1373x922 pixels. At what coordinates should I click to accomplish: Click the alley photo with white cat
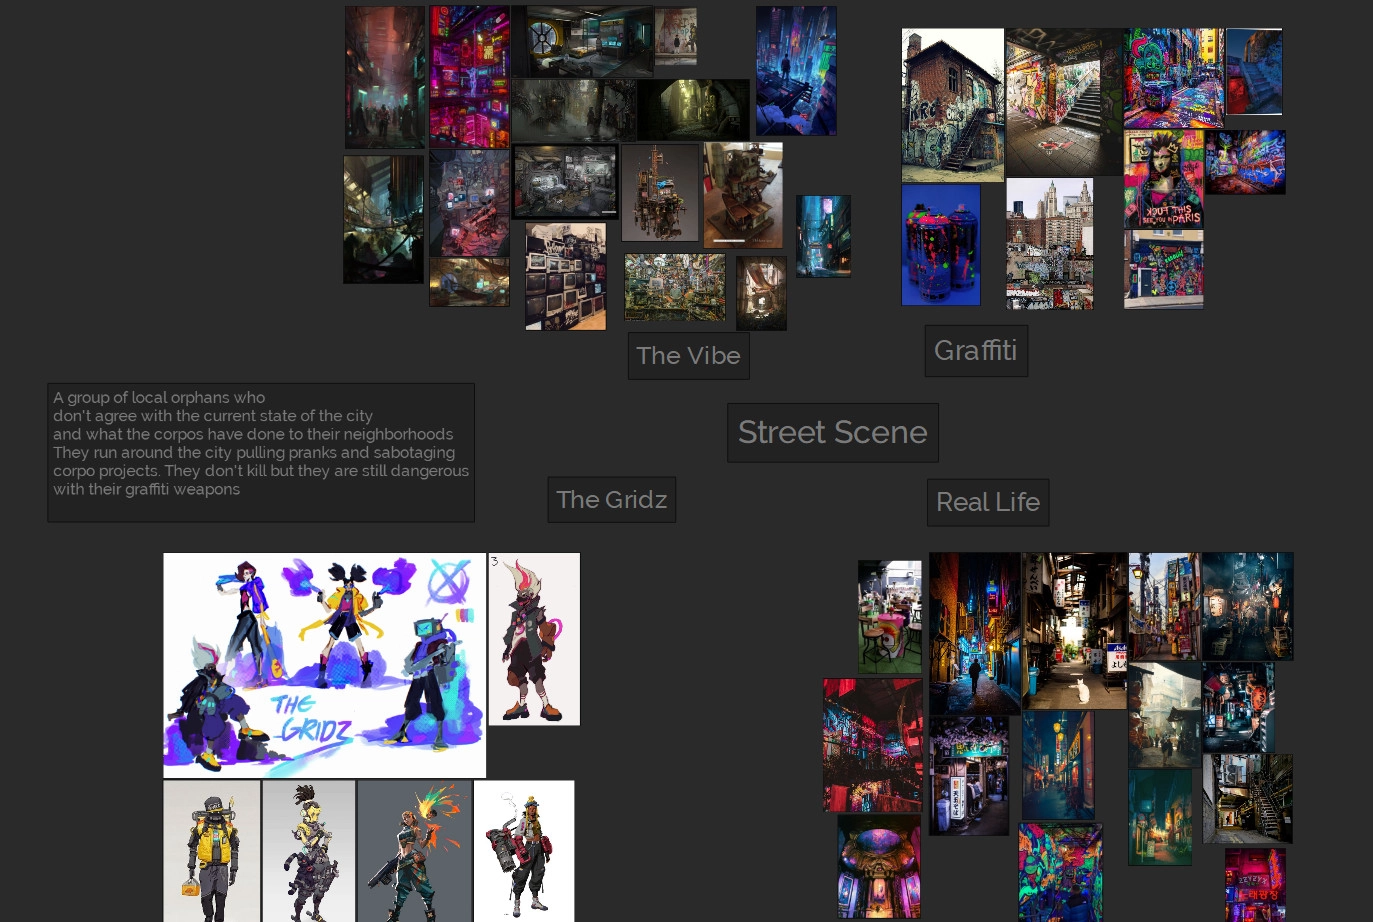tap(1074, 631)
